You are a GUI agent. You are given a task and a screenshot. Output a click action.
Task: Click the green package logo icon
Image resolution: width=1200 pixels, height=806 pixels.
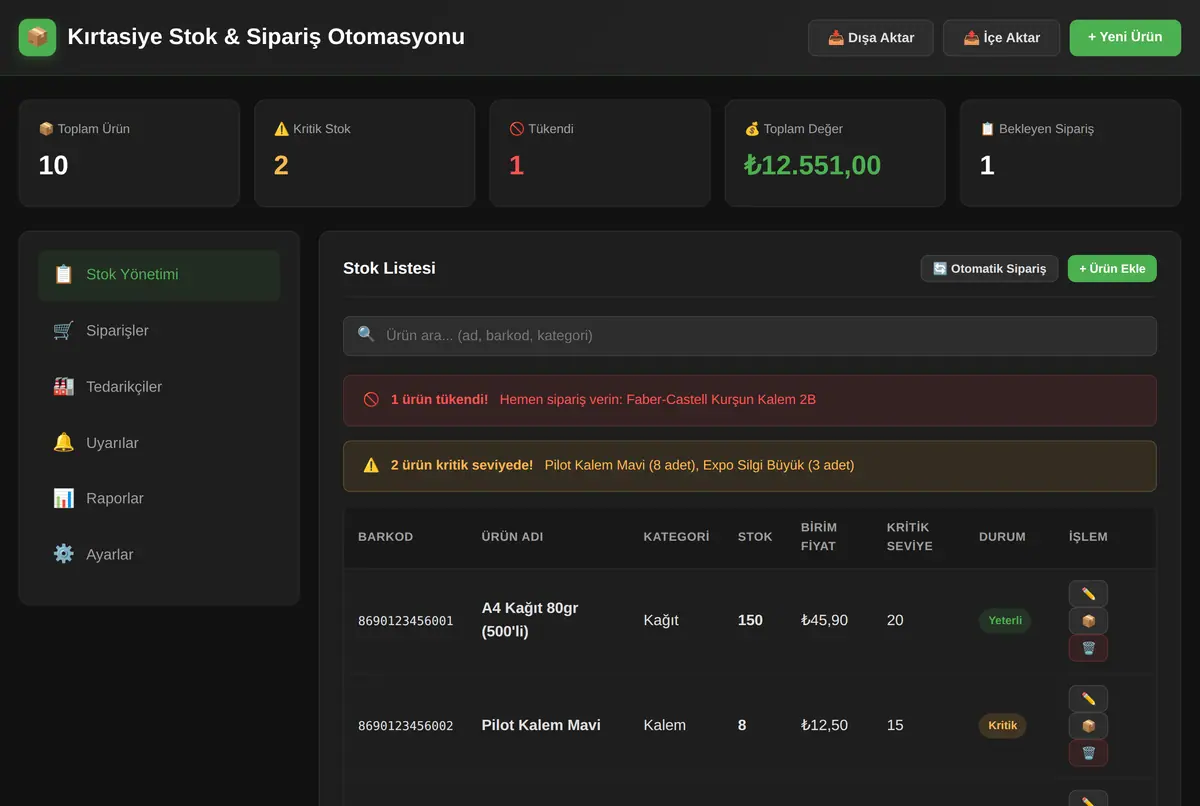click(37, 37)
